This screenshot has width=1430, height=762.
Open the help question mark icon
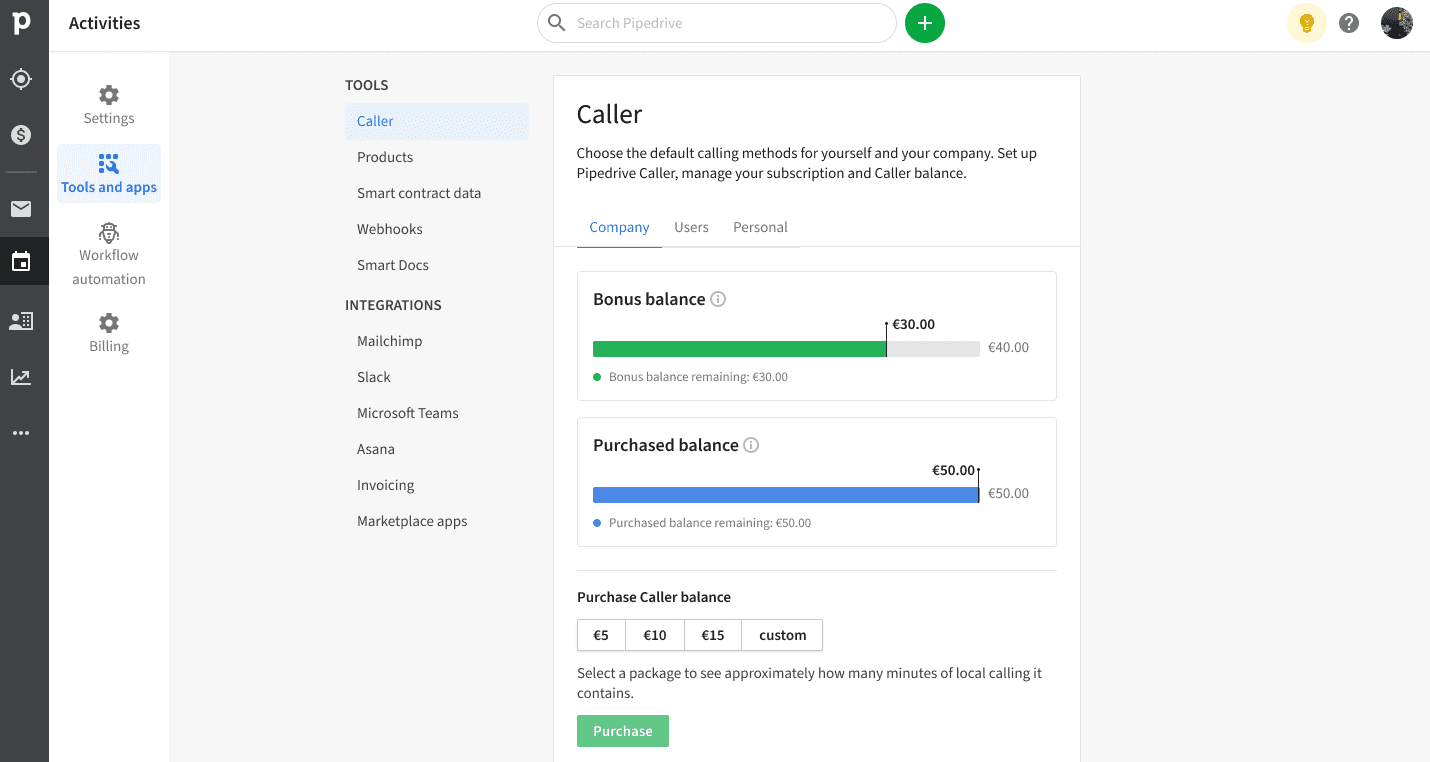[1349, 23]
